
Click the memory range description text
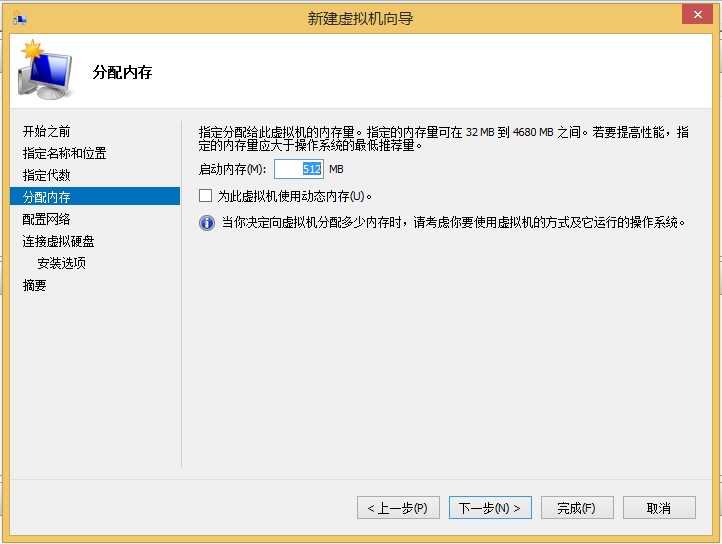pyautogui.click(x=444, y=139)
